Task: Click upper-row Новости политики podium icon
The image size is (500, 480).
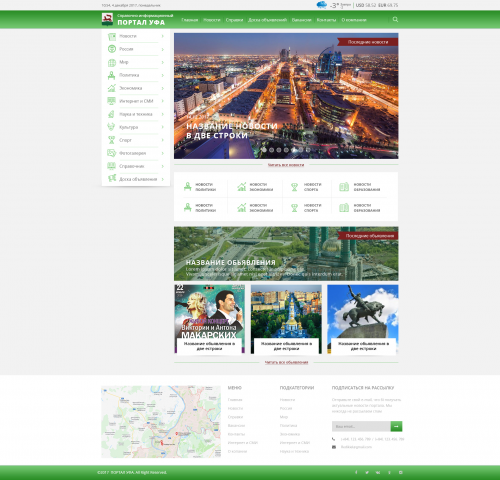Action: [188, 187]
